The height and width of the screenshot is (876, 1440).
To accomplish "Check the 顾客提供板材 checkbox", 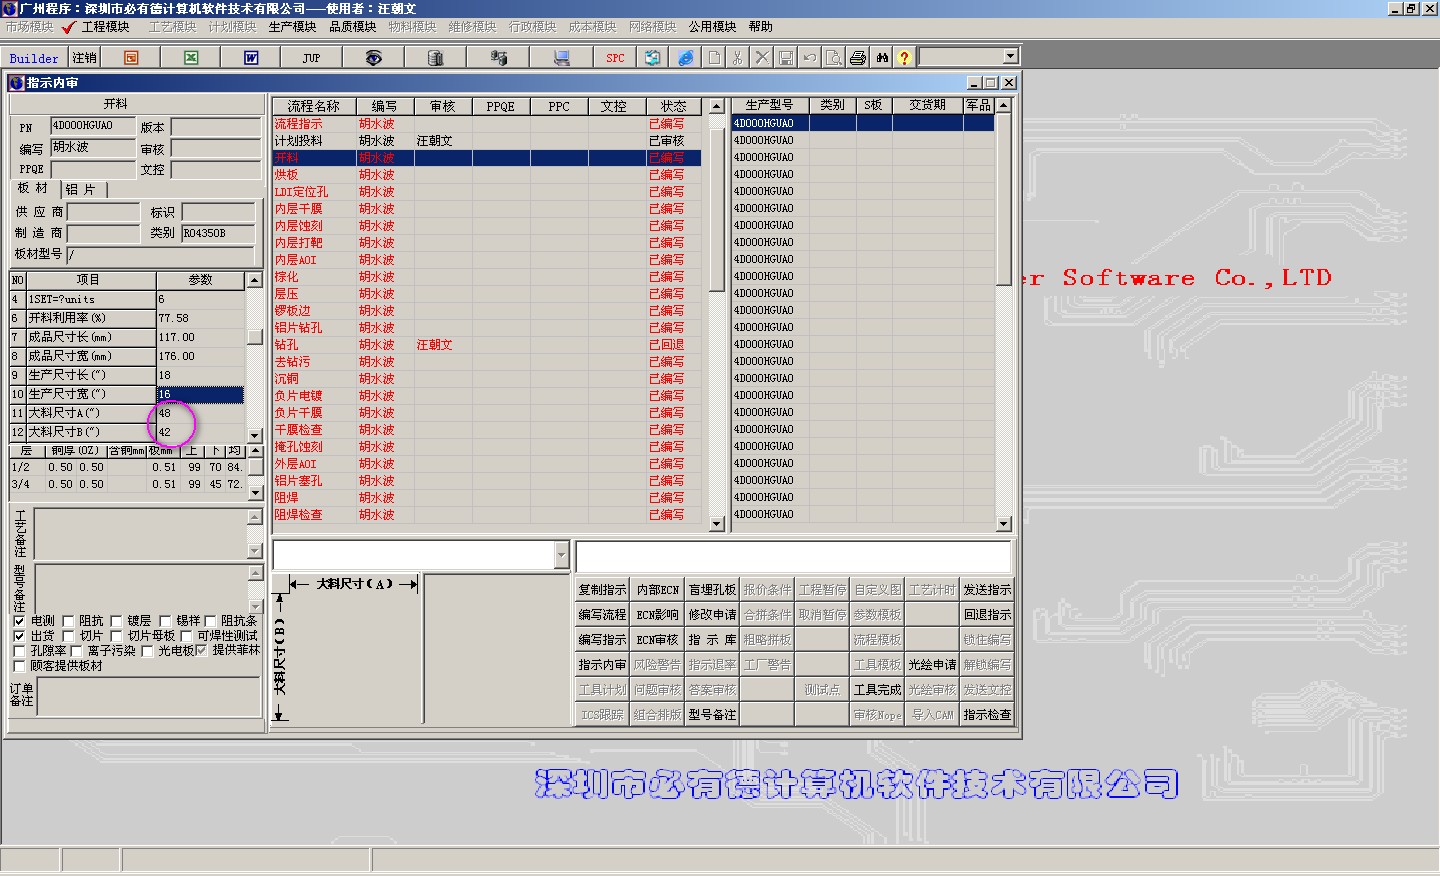I will [x=19, y=666].
